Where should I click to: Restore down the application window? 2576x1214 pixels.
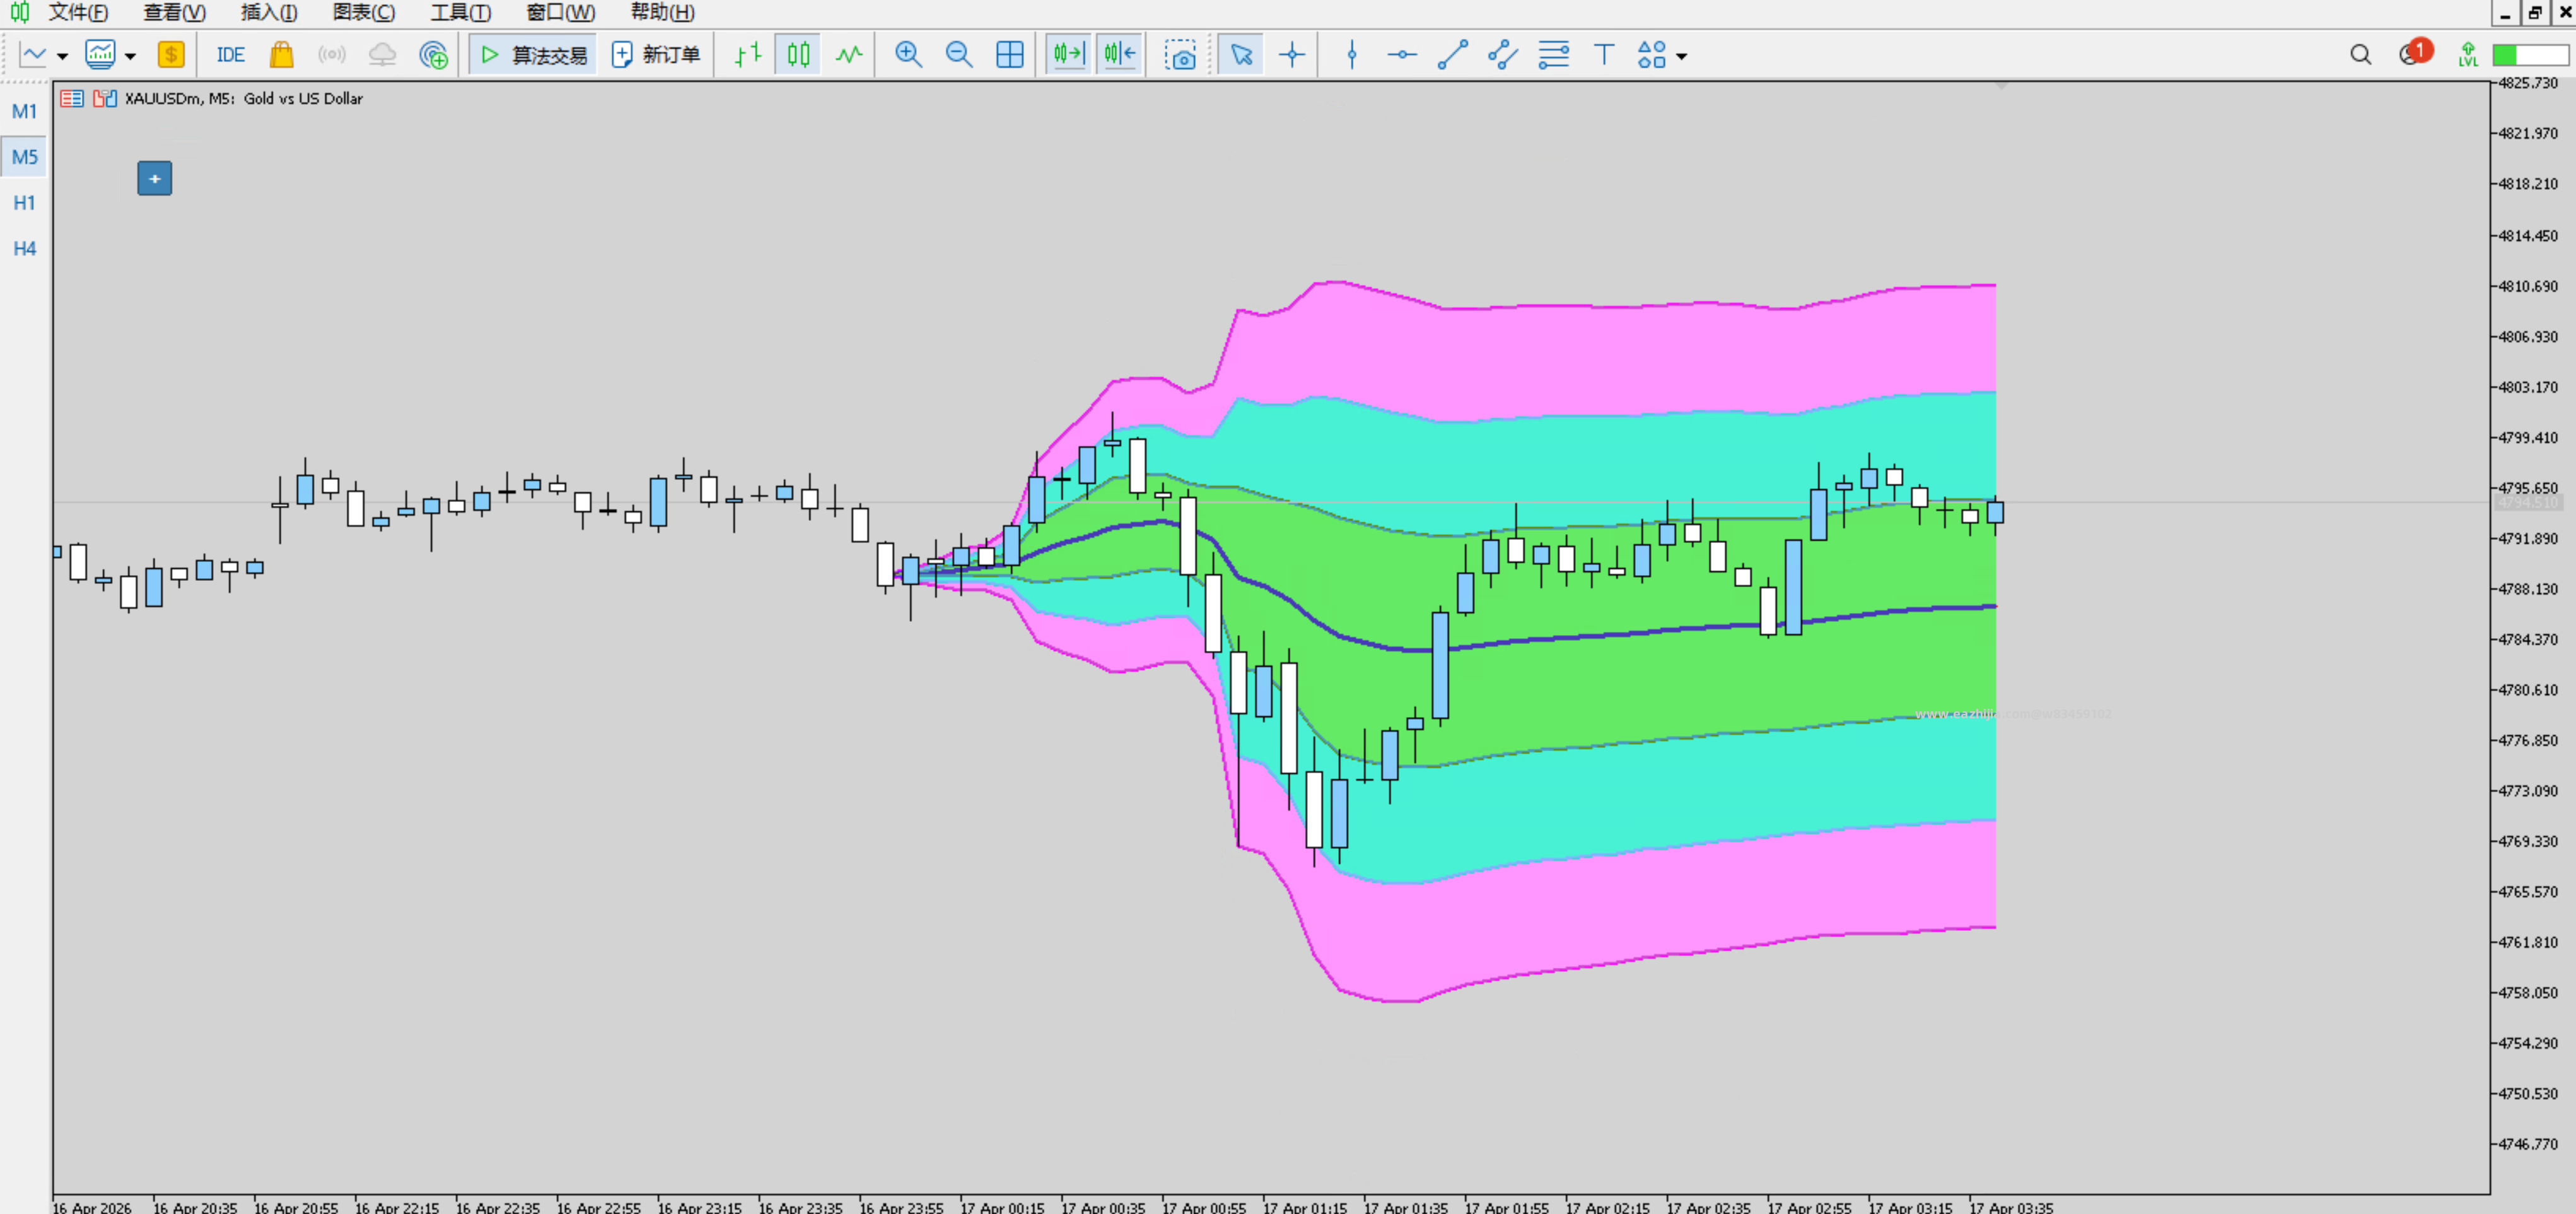tap(2535, 12)
